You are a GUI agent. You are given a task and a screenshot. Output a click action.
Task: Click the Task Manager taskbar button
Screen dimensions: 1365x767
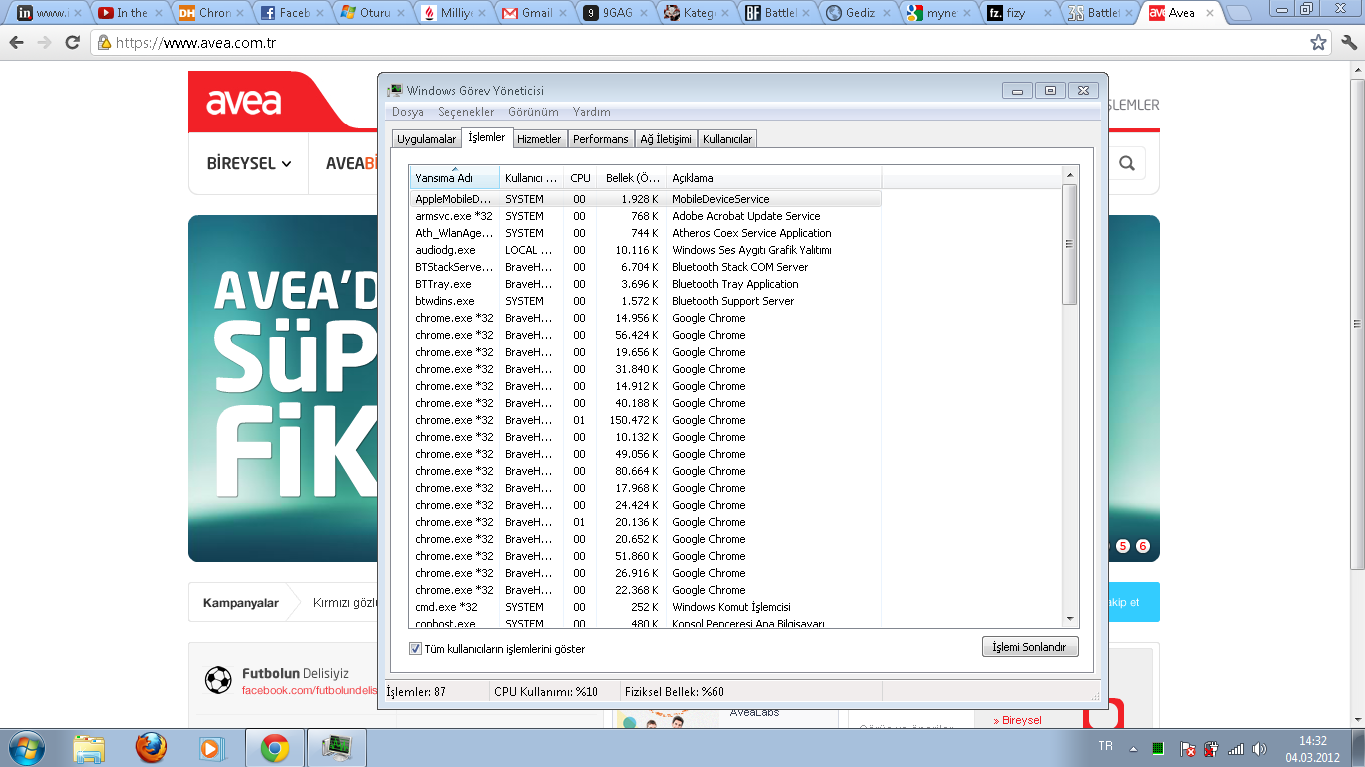pyautogui.click(x=336, y=748)
